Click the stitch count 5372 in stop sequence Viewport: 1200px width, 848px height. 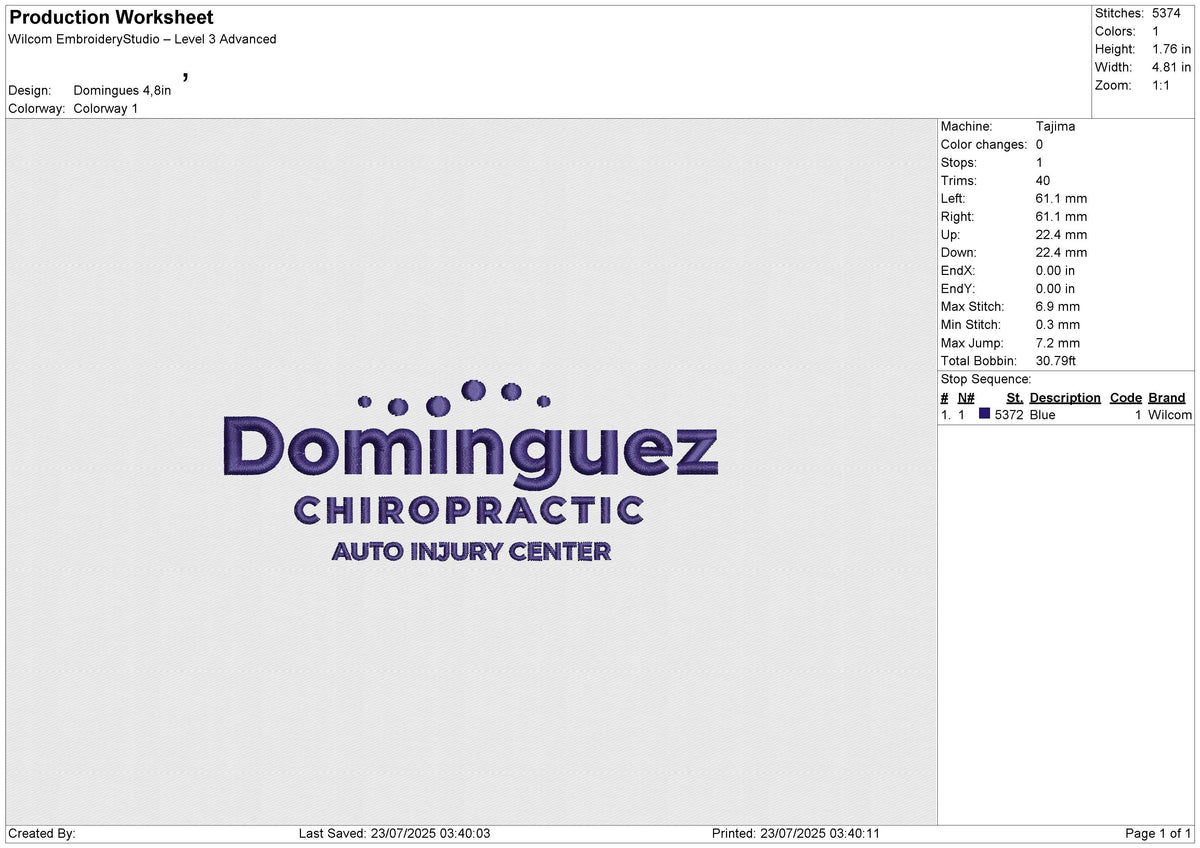[1009, 415]
